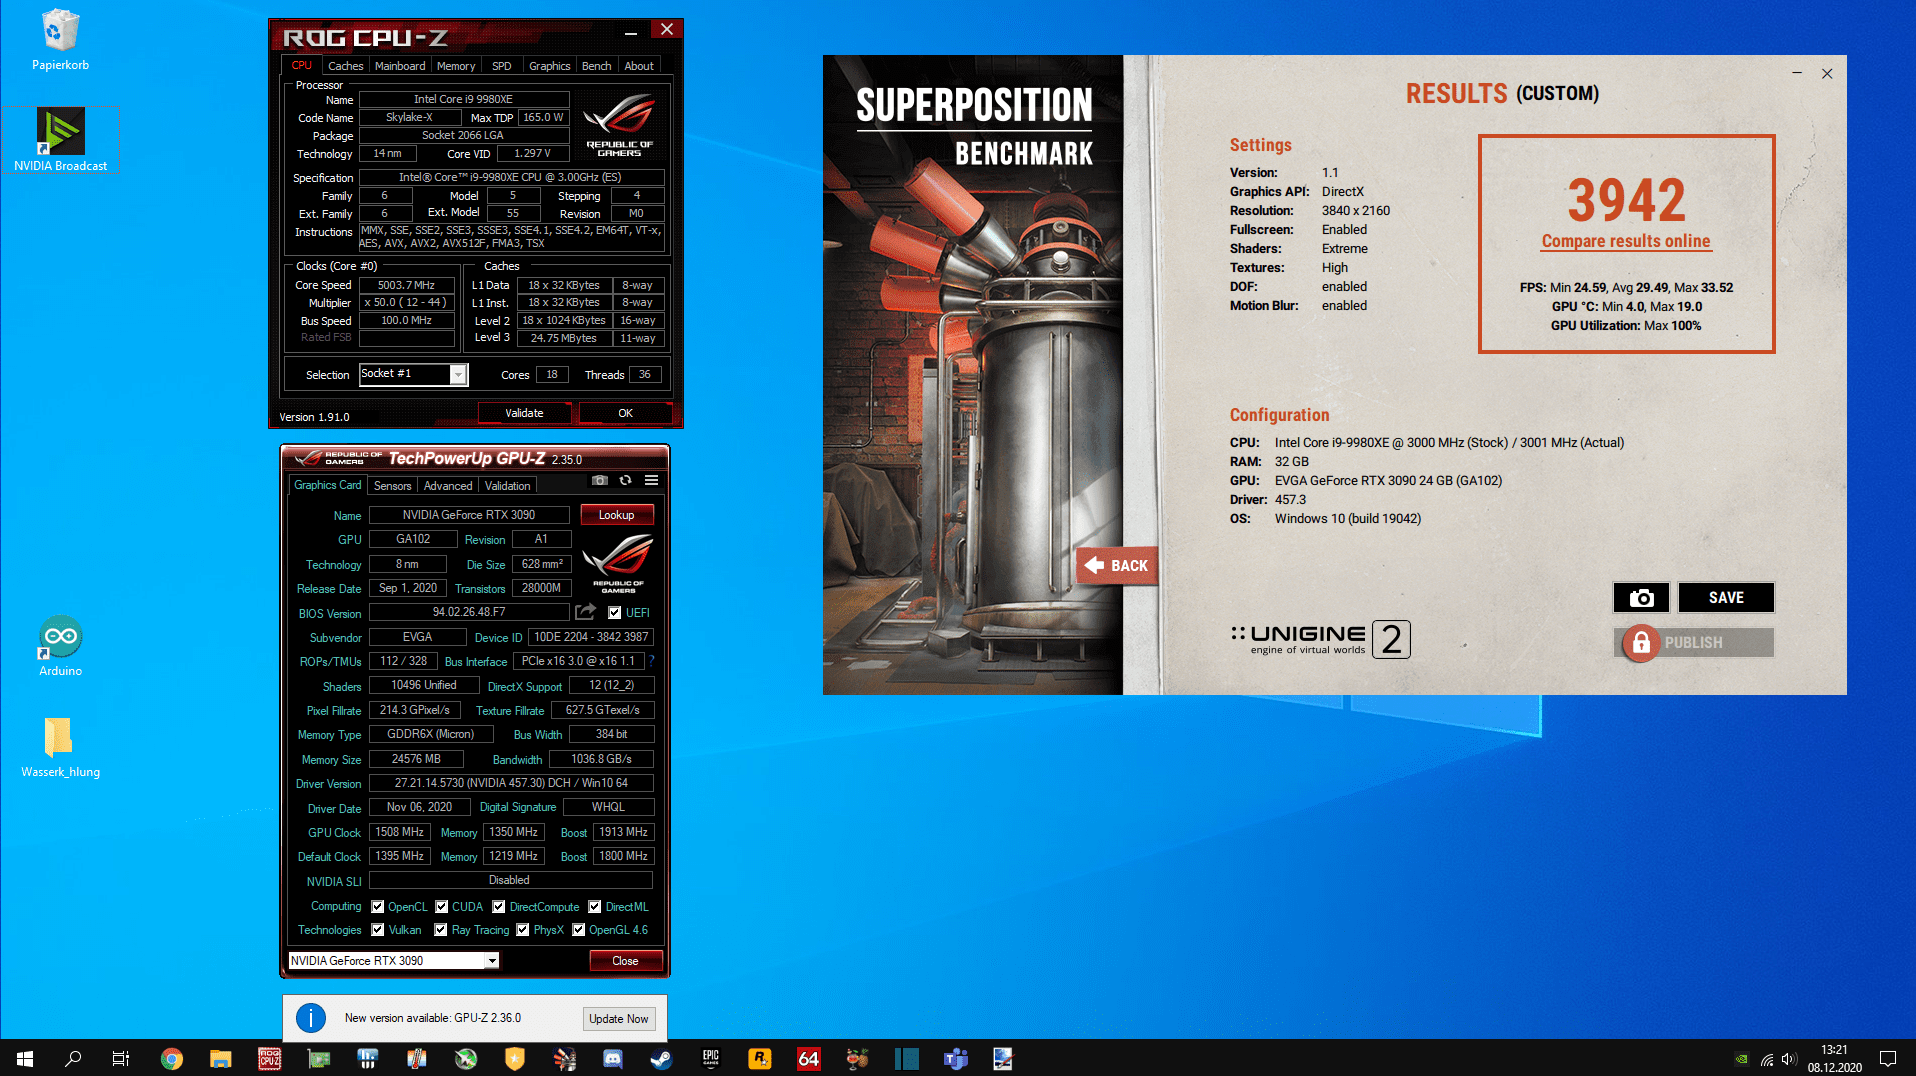Open Epic Games Launcher from the taskbar

(711, 1058)
